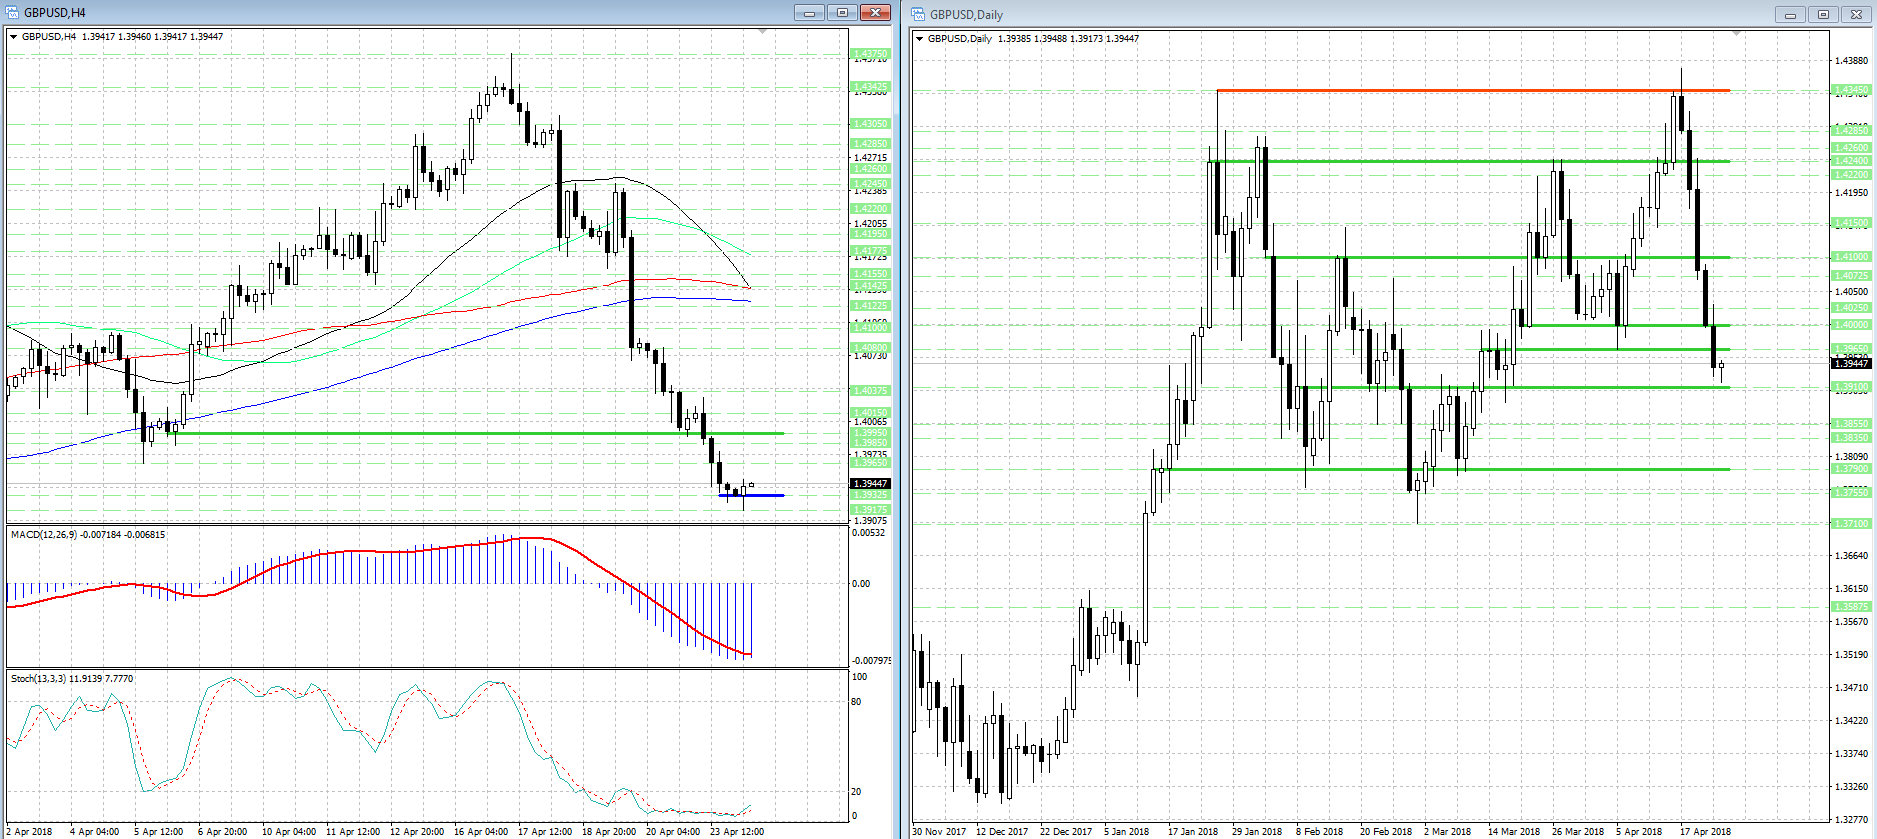Click the MACD scale value 0.00532
Screen dimensions: 1877x839
coord(868,533)
